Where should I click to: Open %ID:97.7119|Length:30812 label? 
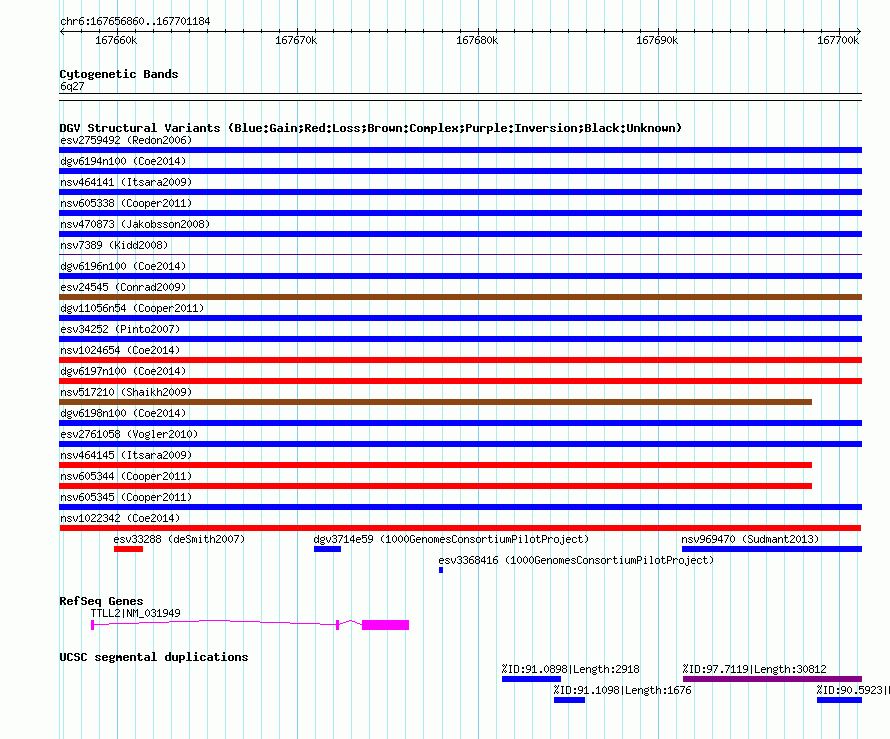(x=755, y=669)
